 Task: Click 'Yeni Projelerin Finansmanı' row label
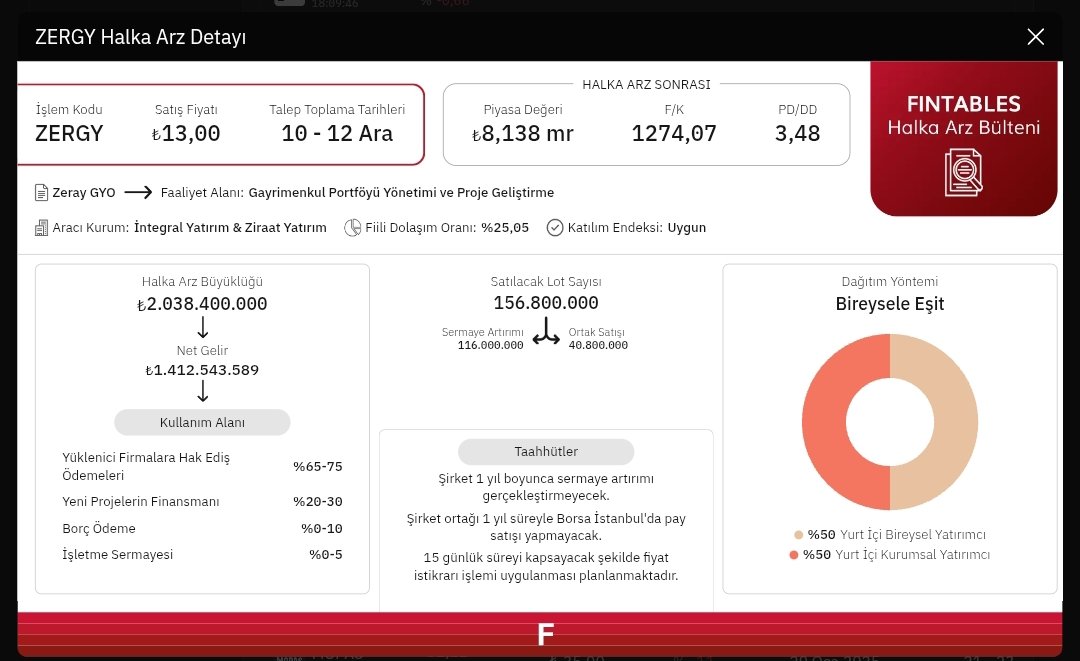pos(141,502)
